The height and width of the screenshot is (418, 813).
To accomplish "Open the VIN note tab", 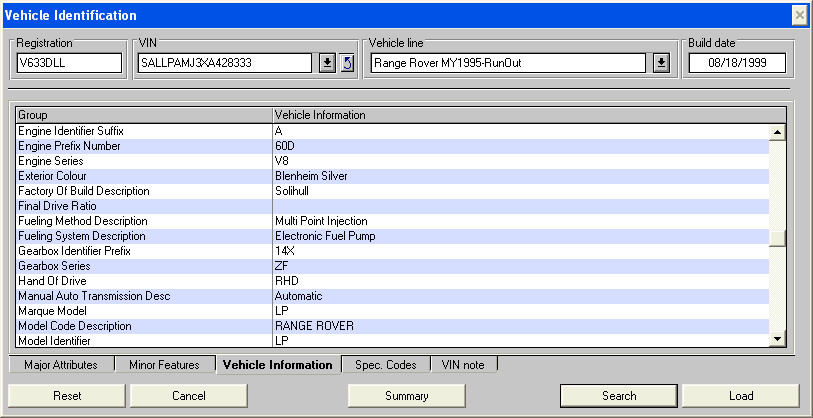I will [463, 365].
